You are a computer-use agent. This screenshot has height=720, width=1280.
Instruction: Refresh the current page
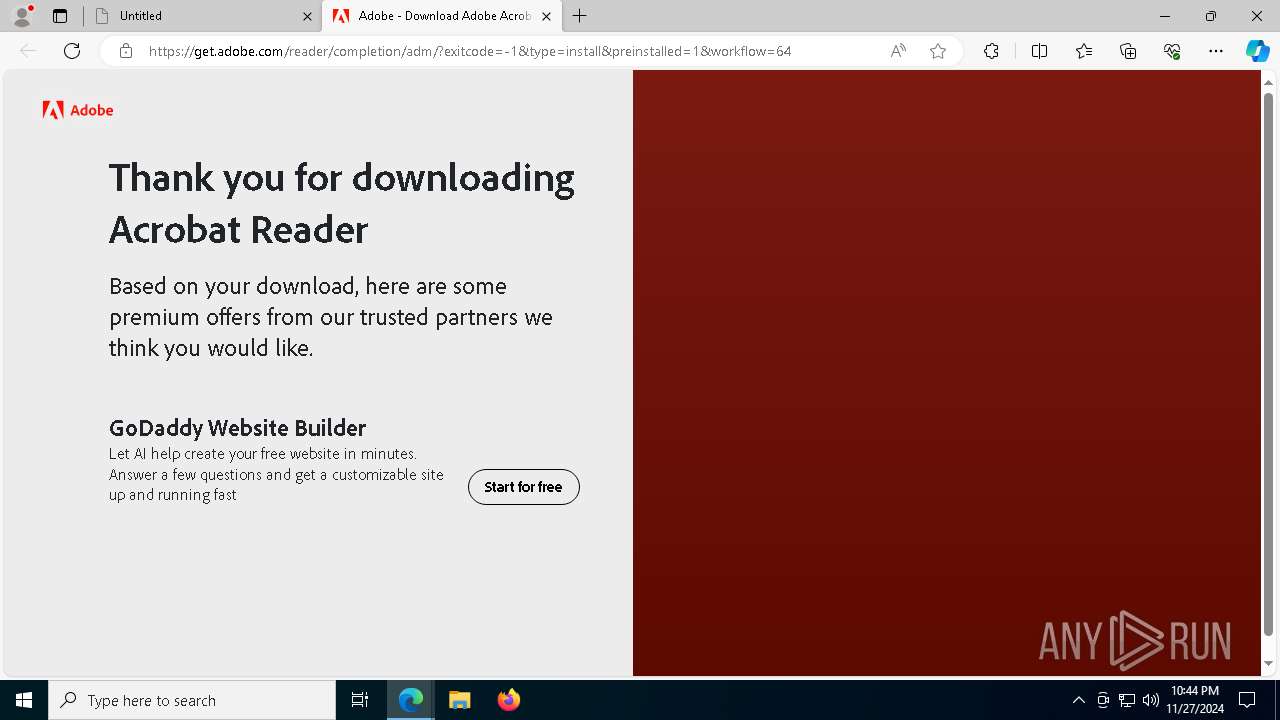click(x=72, y=51)
